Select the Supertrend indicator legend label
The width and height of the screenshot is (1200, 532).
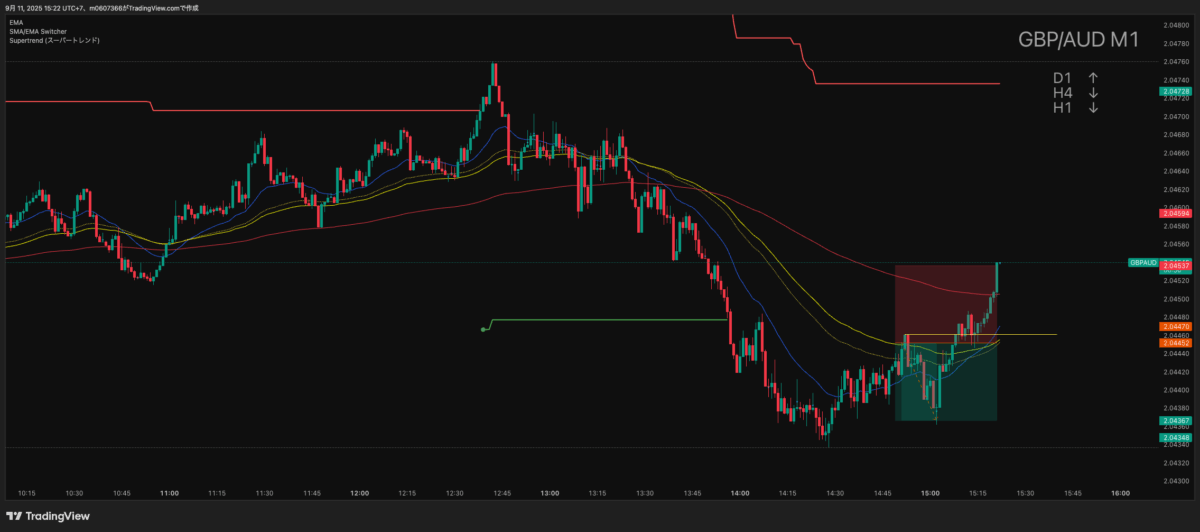point(54,40)
